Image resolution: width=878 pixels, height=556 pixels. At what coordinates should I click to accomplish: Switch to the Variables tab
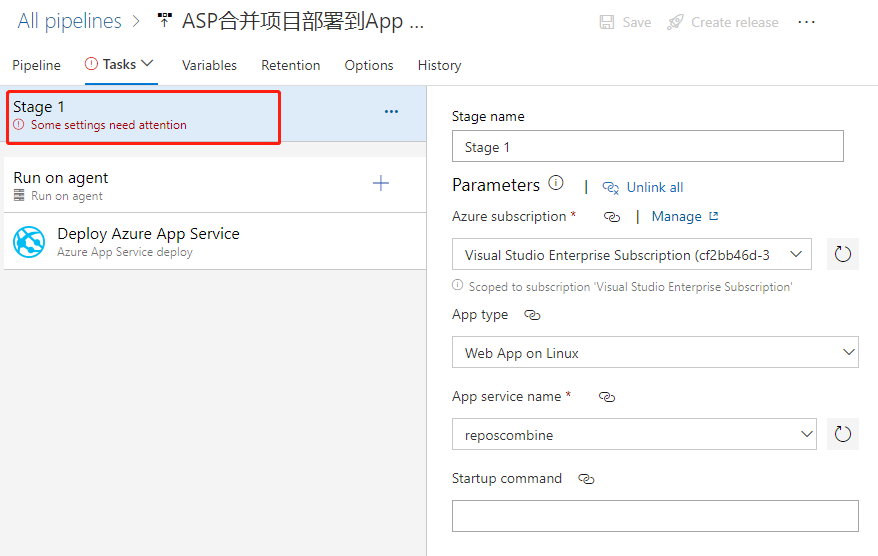point(209,66)
